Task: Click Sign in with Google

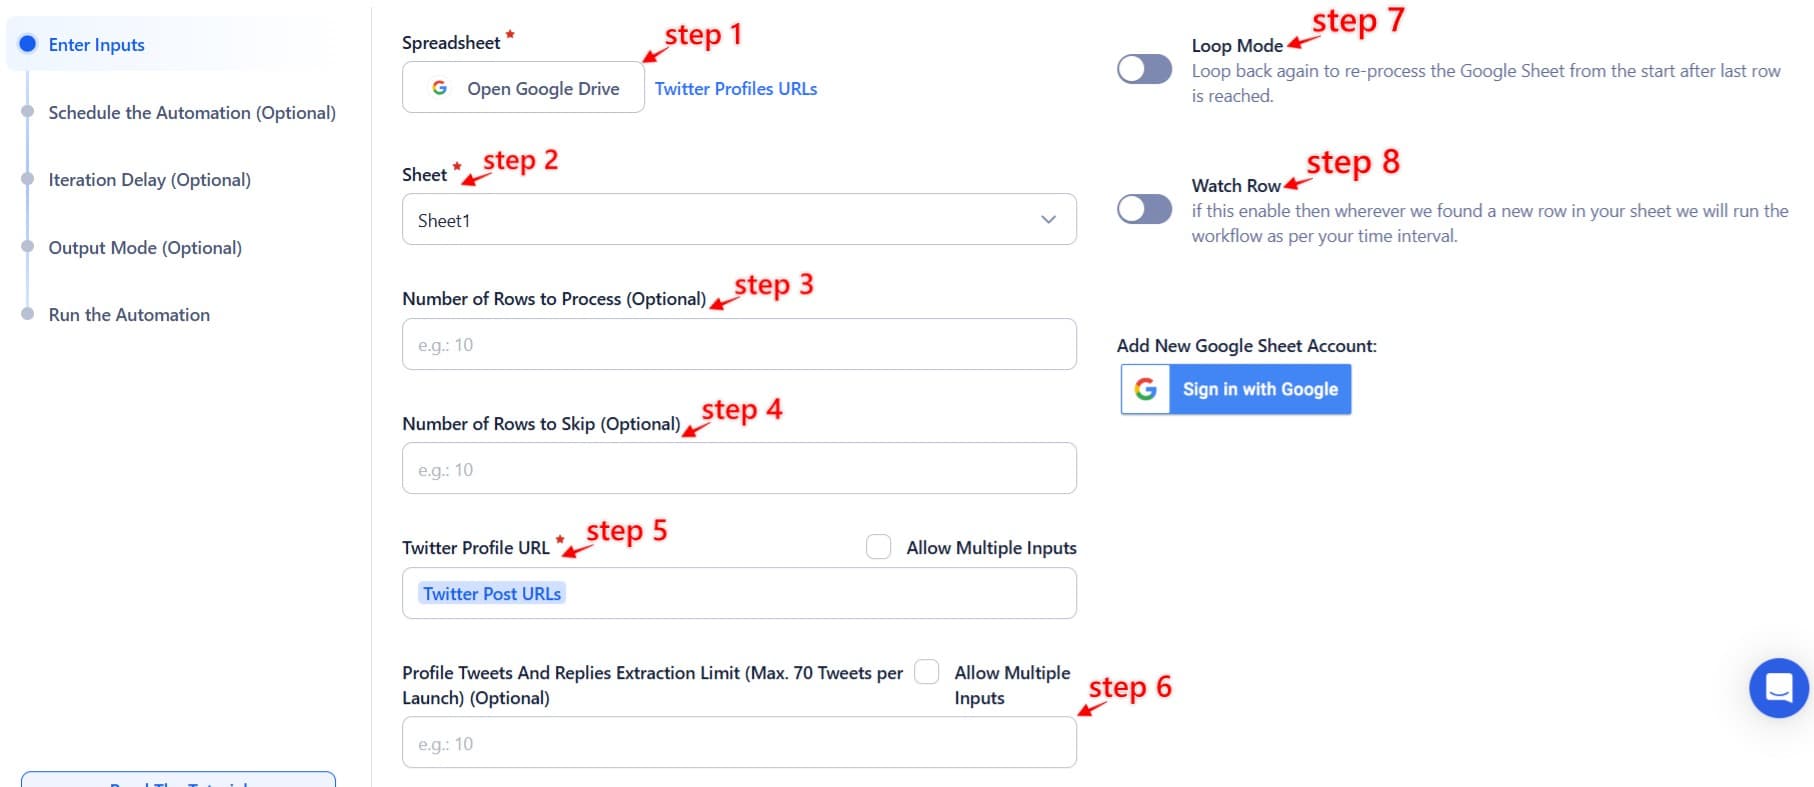Action: click(x=1260, y=389)
